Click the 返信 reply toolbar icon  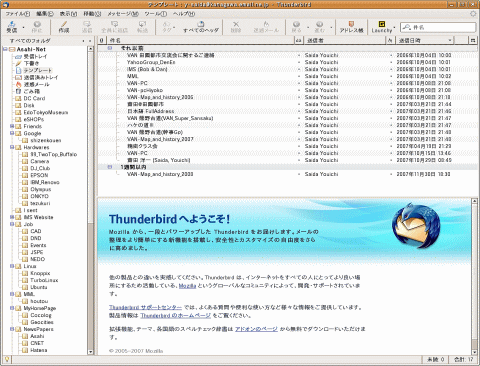point(87,27)
